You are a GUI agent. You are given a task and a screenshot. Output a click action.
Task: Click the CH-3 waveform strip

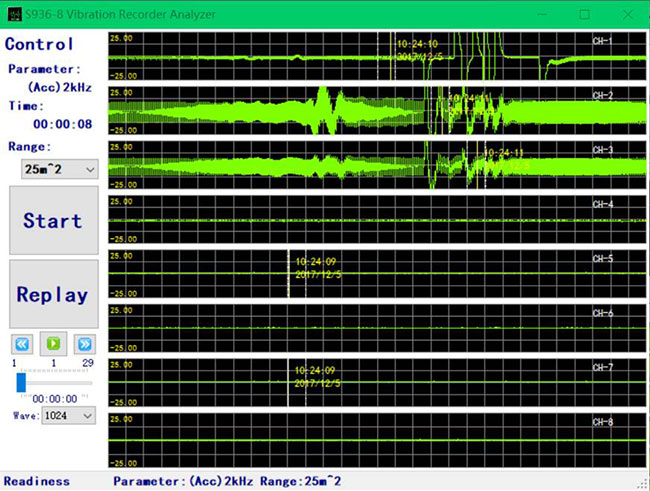250,165
